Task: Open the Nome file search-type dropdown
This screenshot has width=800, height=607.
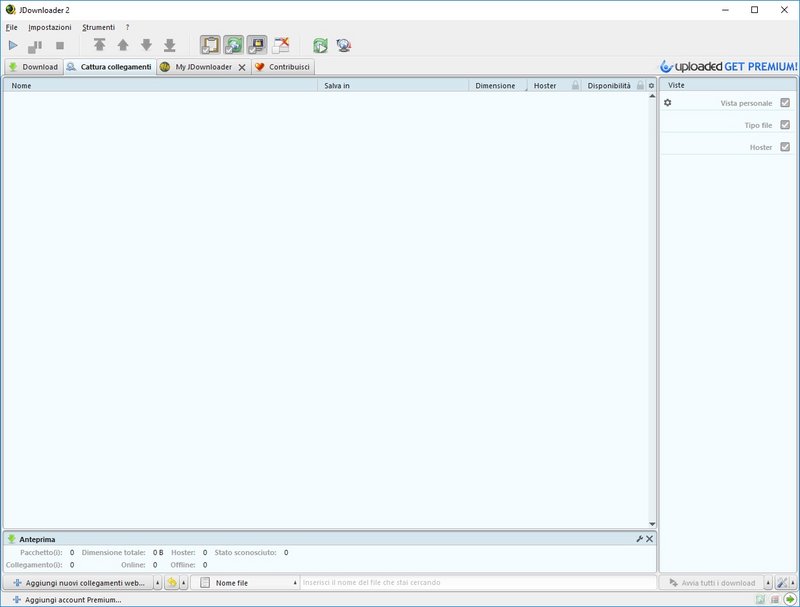Action: pos(245,583)
